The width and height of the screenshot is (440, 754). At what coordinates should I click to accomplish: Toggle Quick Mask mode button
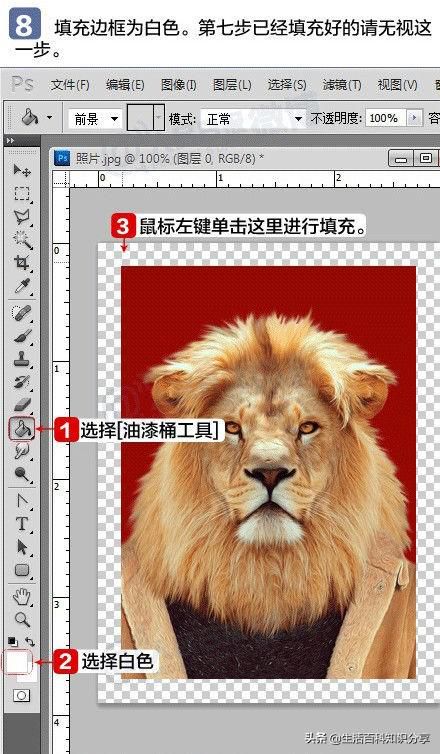(22, 695)
